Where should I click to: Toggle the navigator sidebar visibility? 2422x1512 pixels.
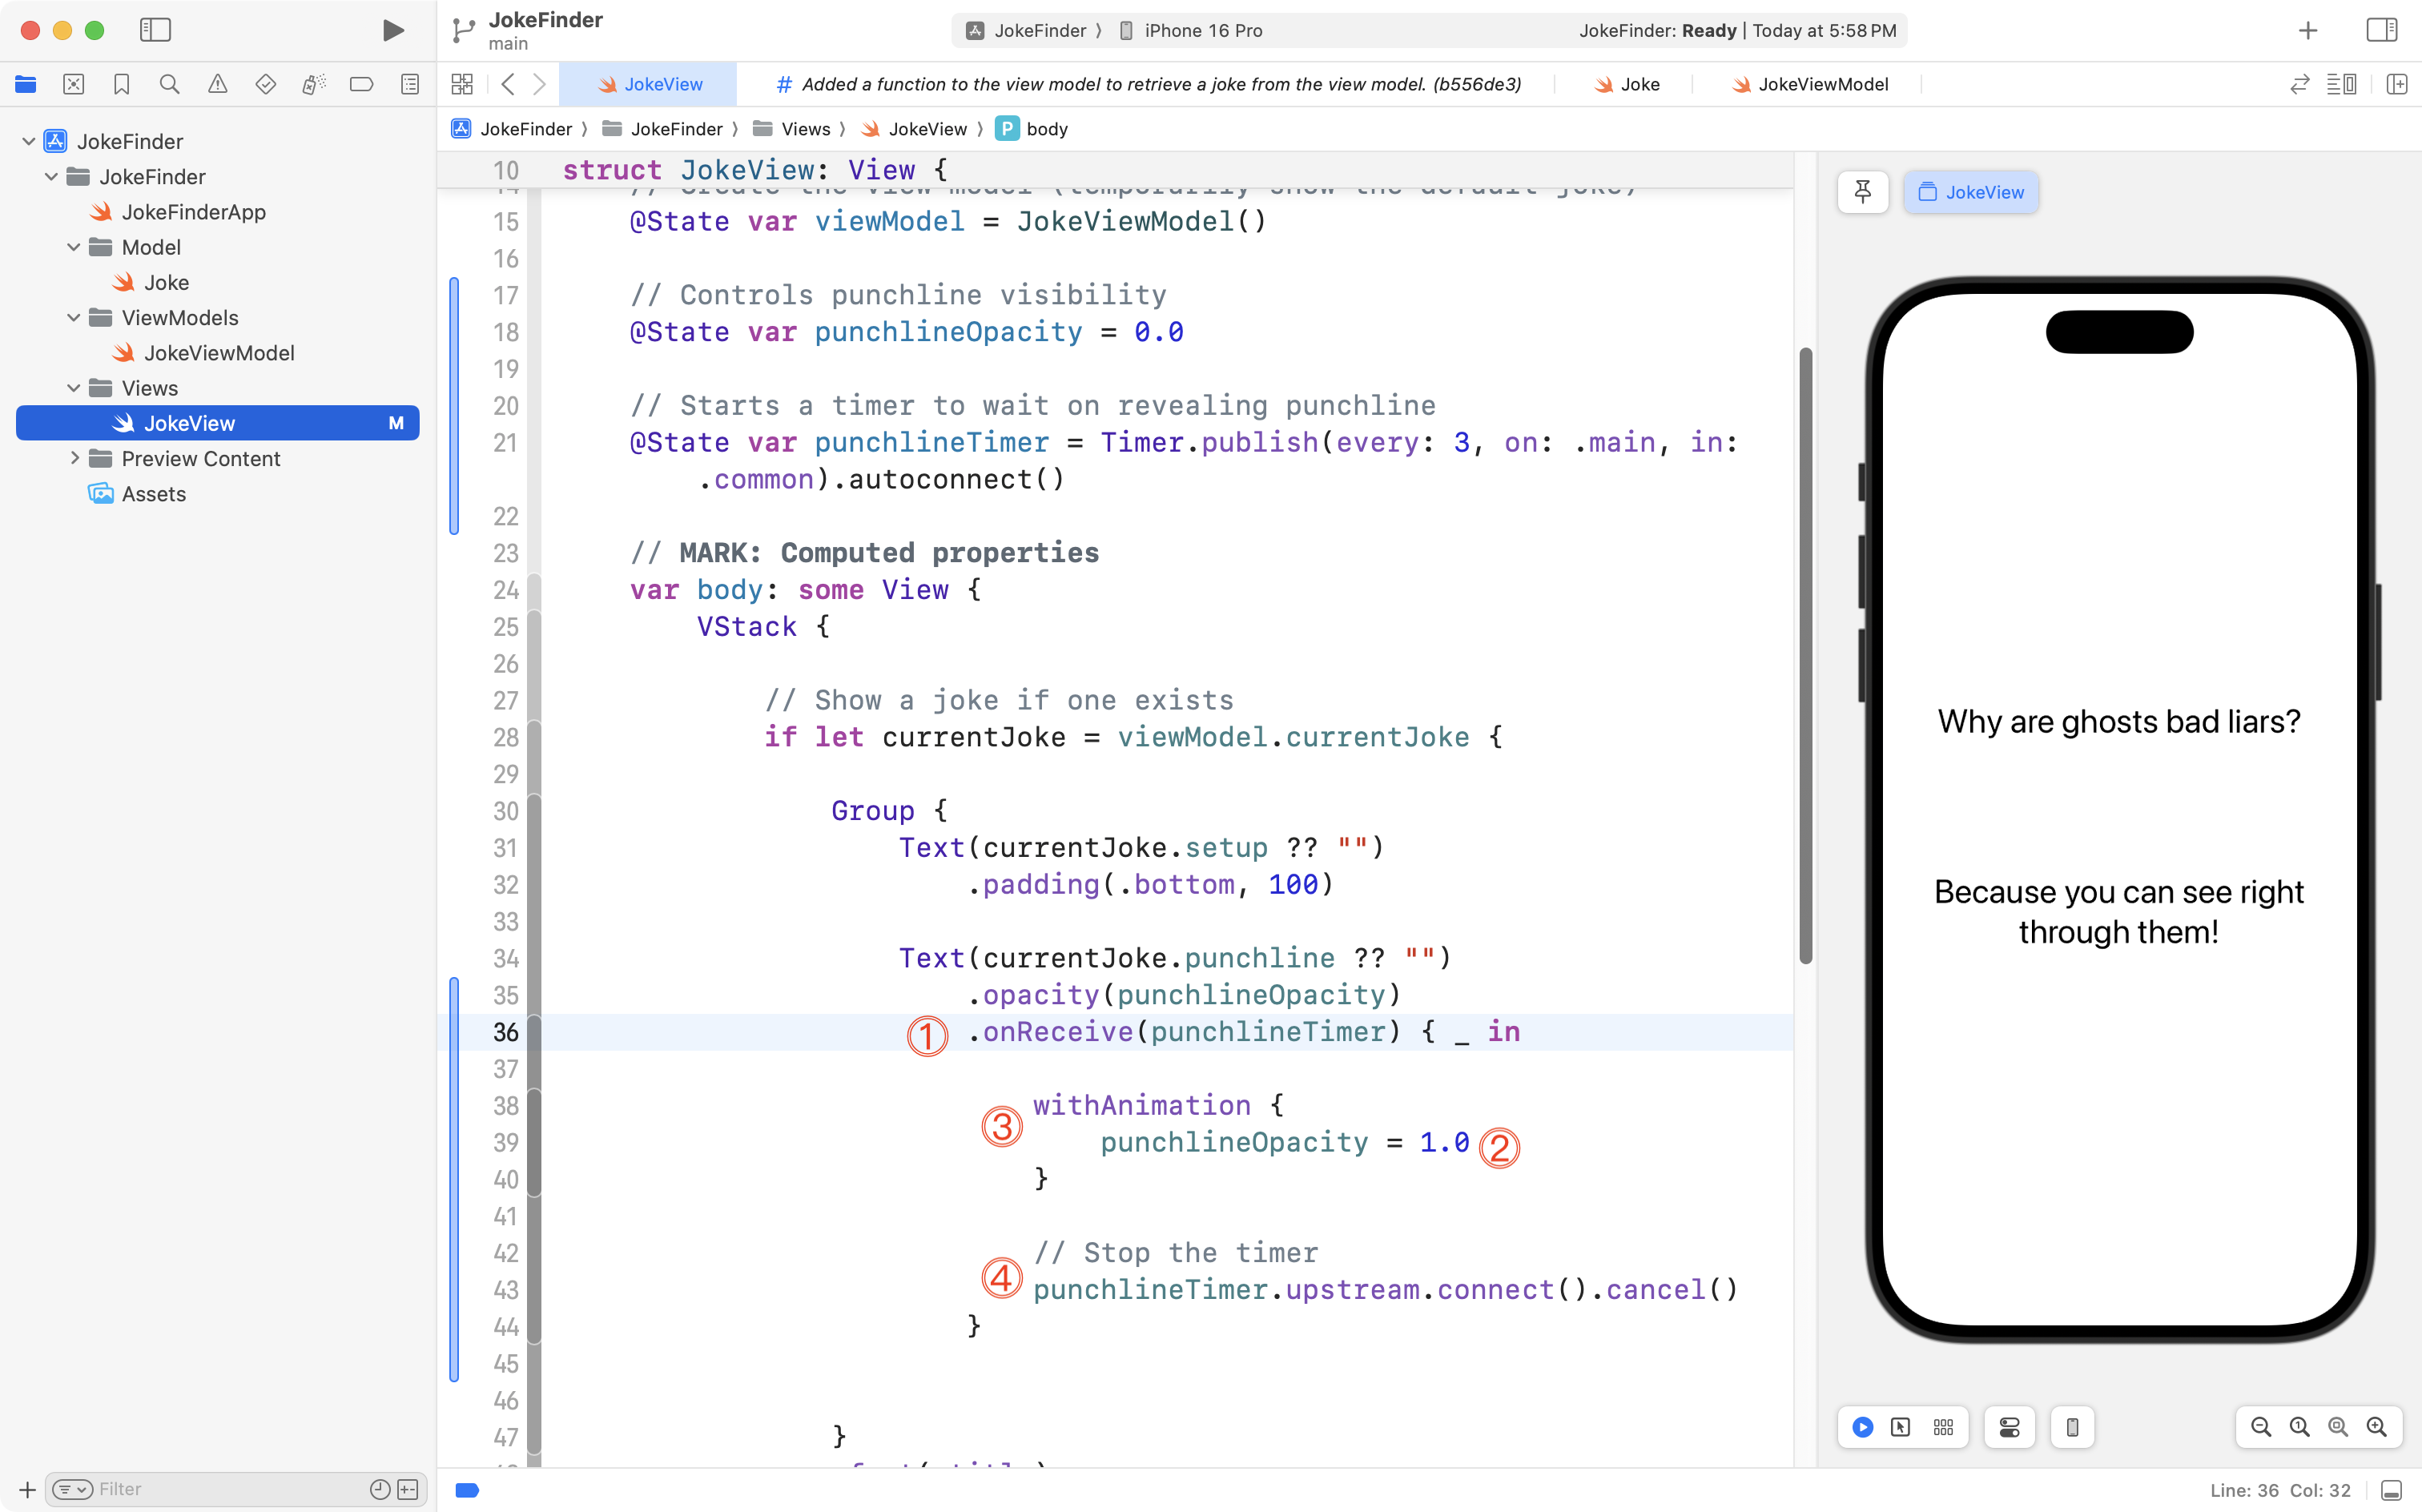[x=155, y=30]
